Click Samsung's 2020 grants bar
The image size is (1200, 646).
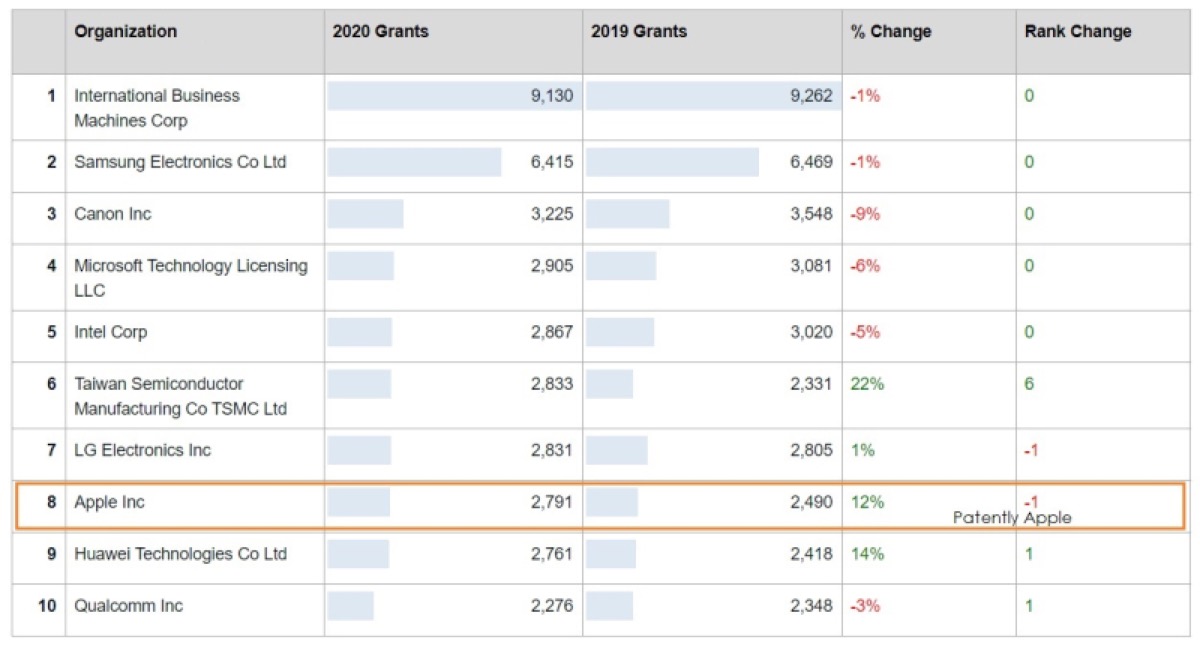pos(414,162)
